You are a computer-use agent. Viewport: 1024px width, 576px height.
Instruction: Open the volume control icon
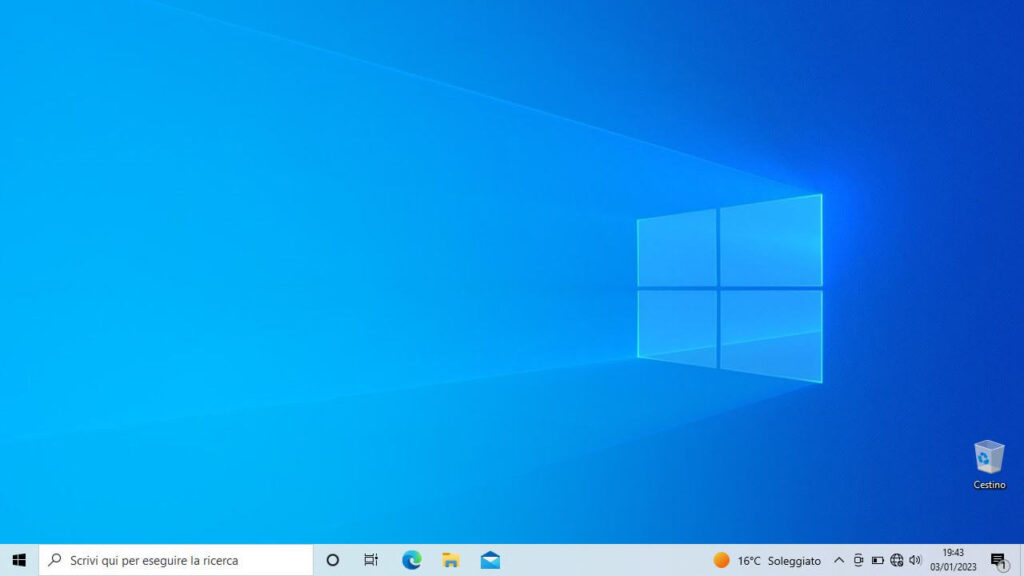coord(916,560)
